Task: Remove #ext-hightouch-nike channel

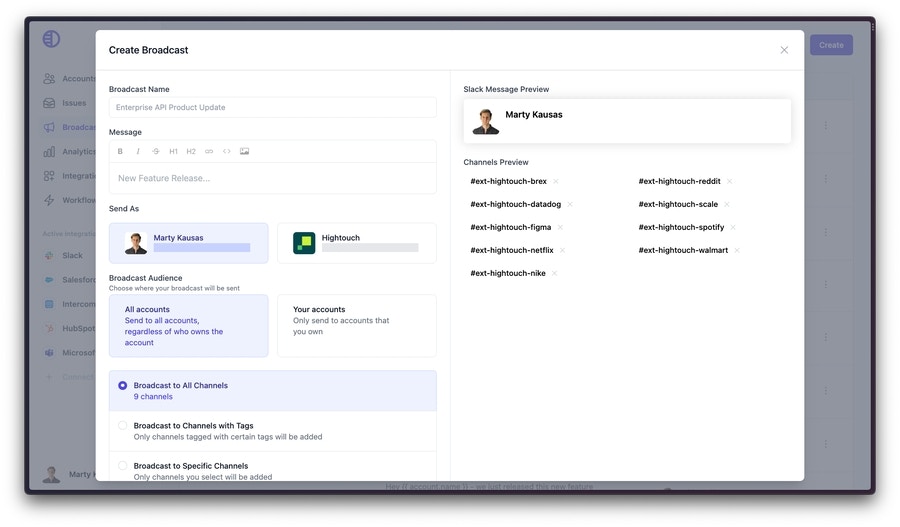Action: tap(554, 273)
